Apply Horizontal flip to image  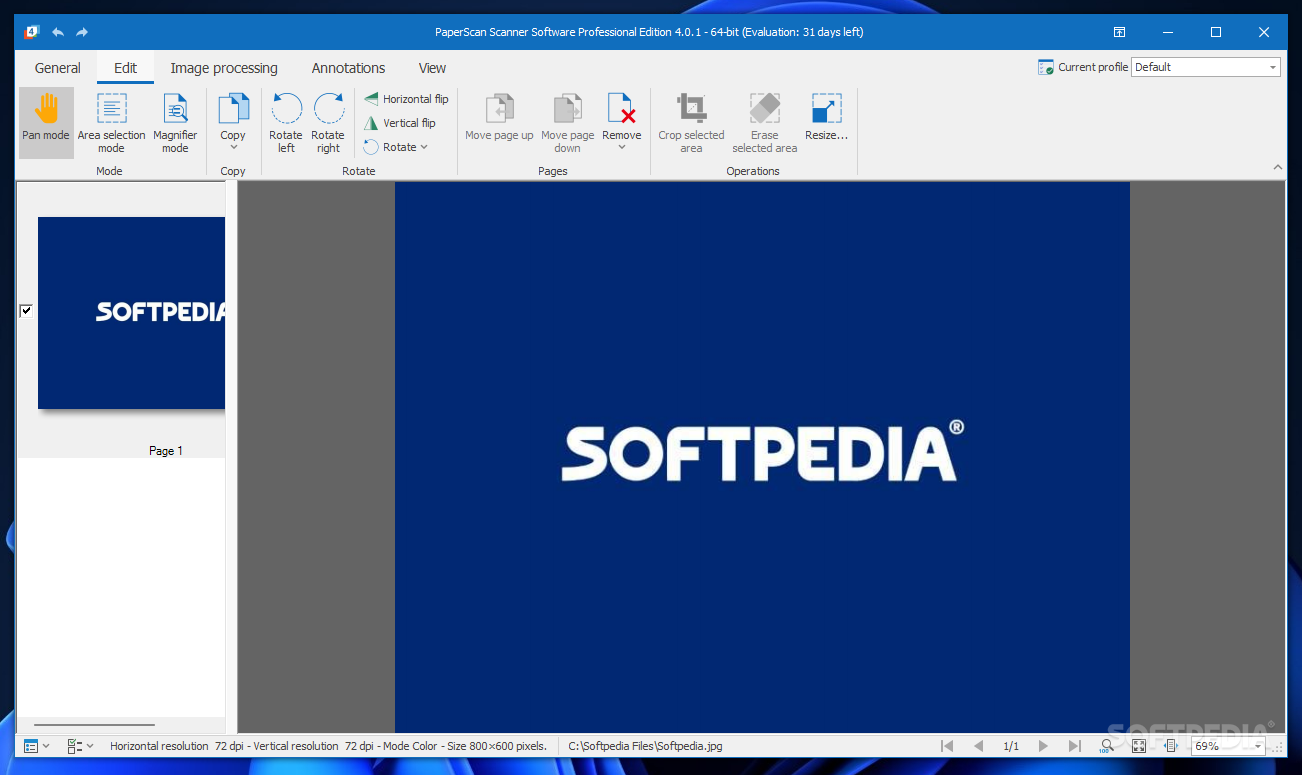pos(405,99)
